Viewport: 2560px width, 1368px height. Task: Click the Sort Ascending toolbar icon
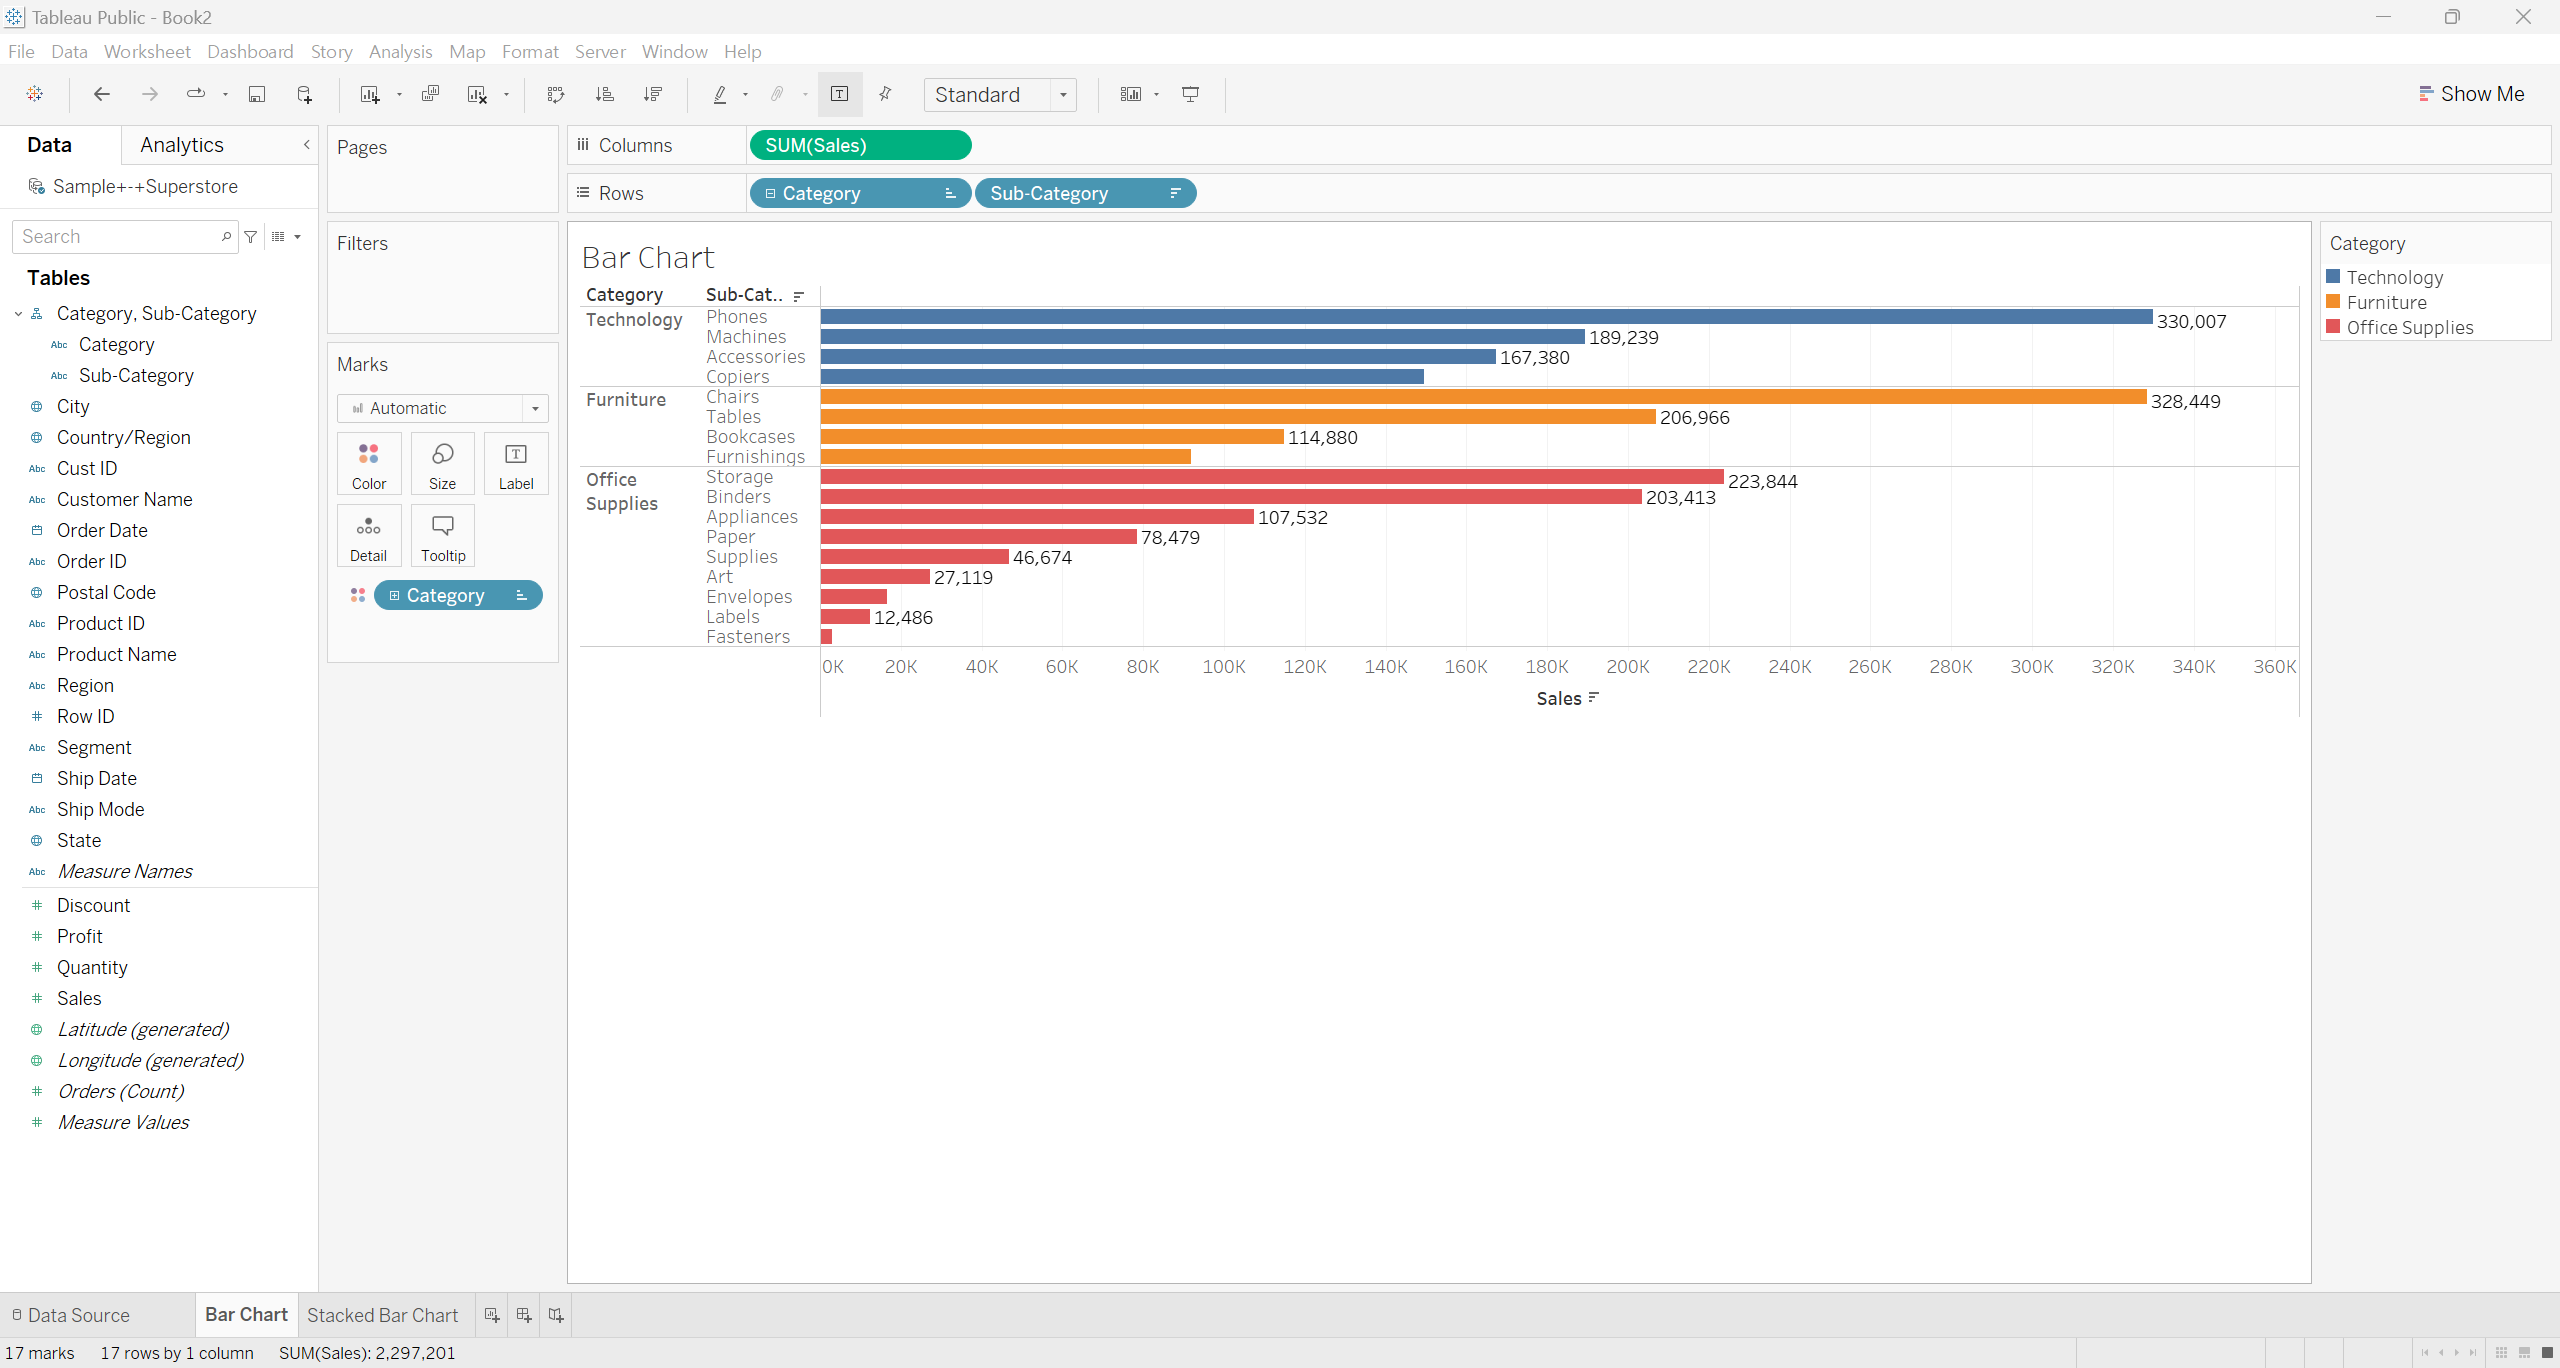point(604,94)
